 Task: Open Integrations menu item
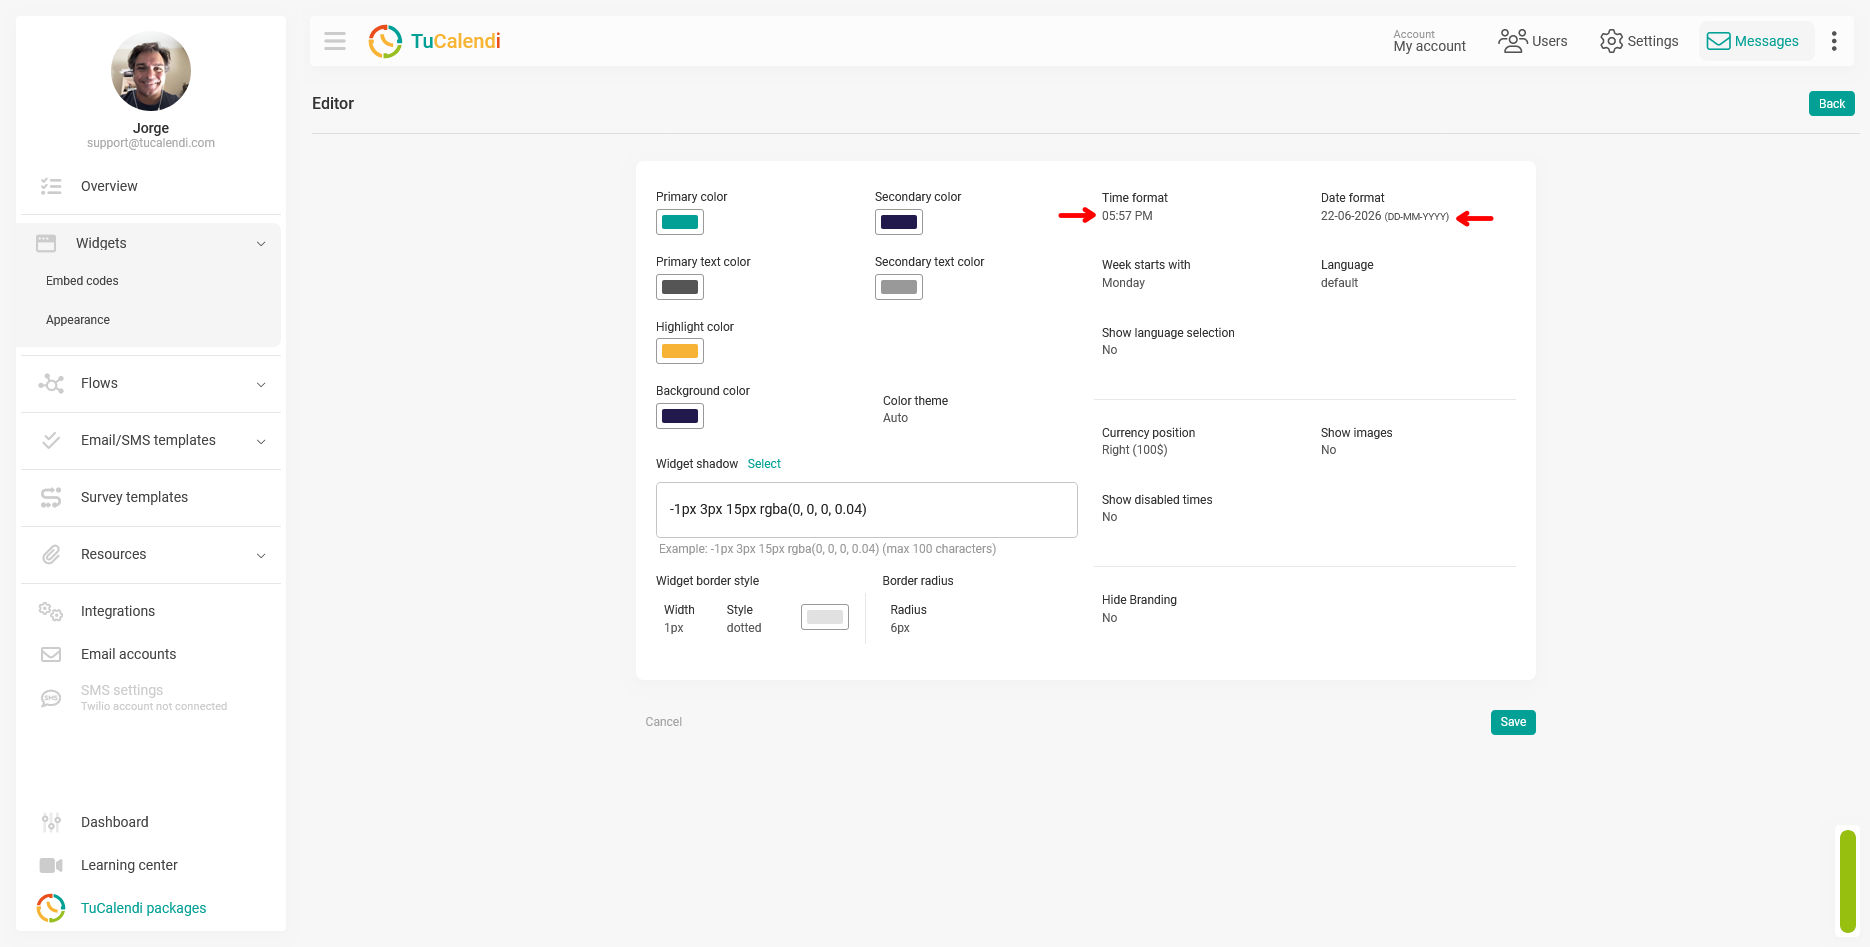[x=118, y=611]
